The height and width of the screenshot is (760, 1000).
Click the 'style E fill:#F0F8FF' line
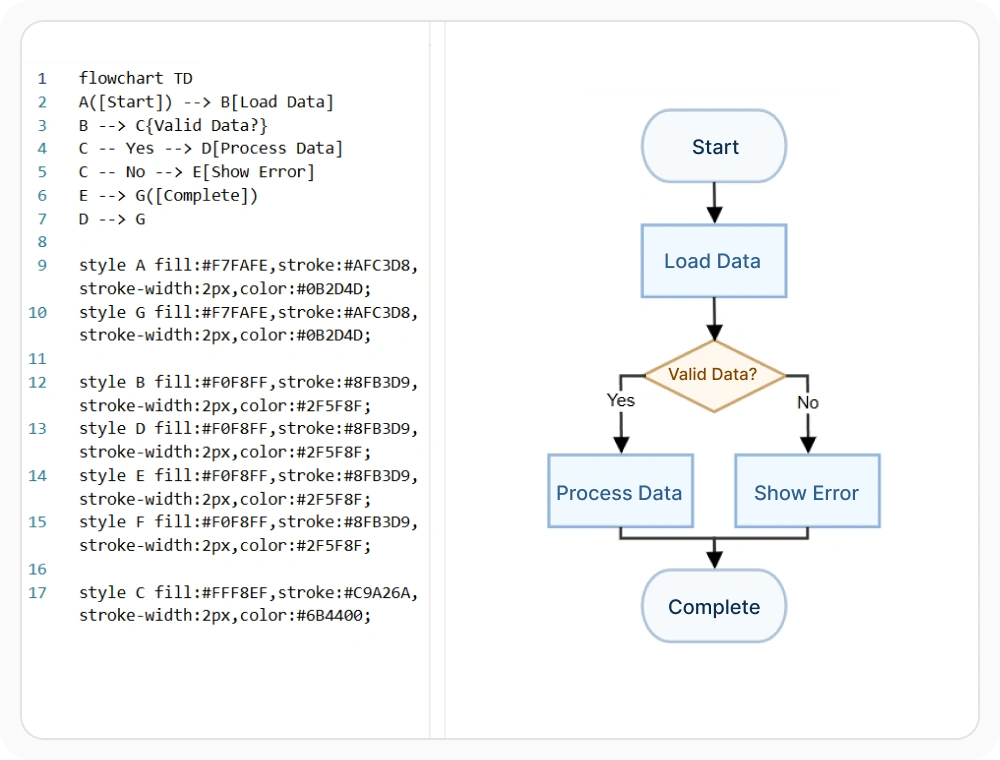(x=249, y=487)
